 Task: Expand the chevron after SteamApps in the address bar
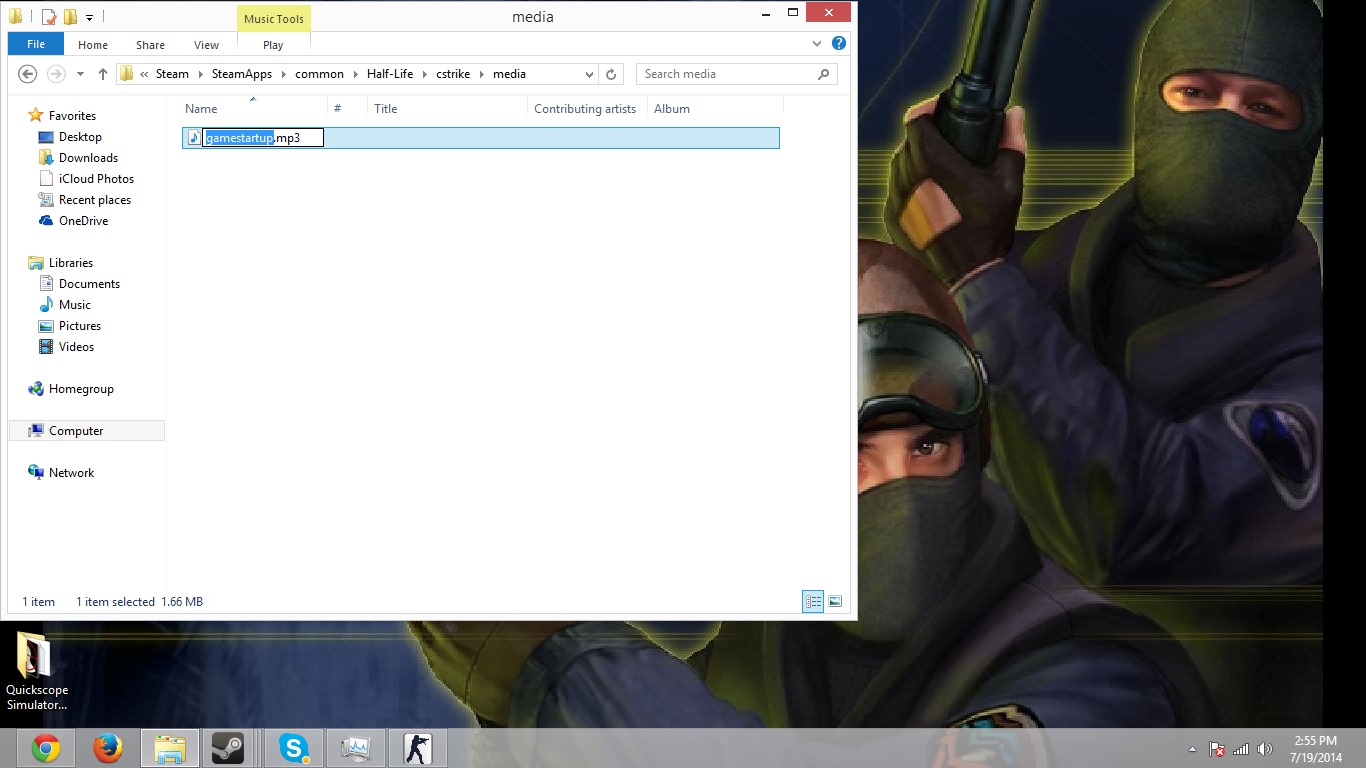click(x=284, y=74)
